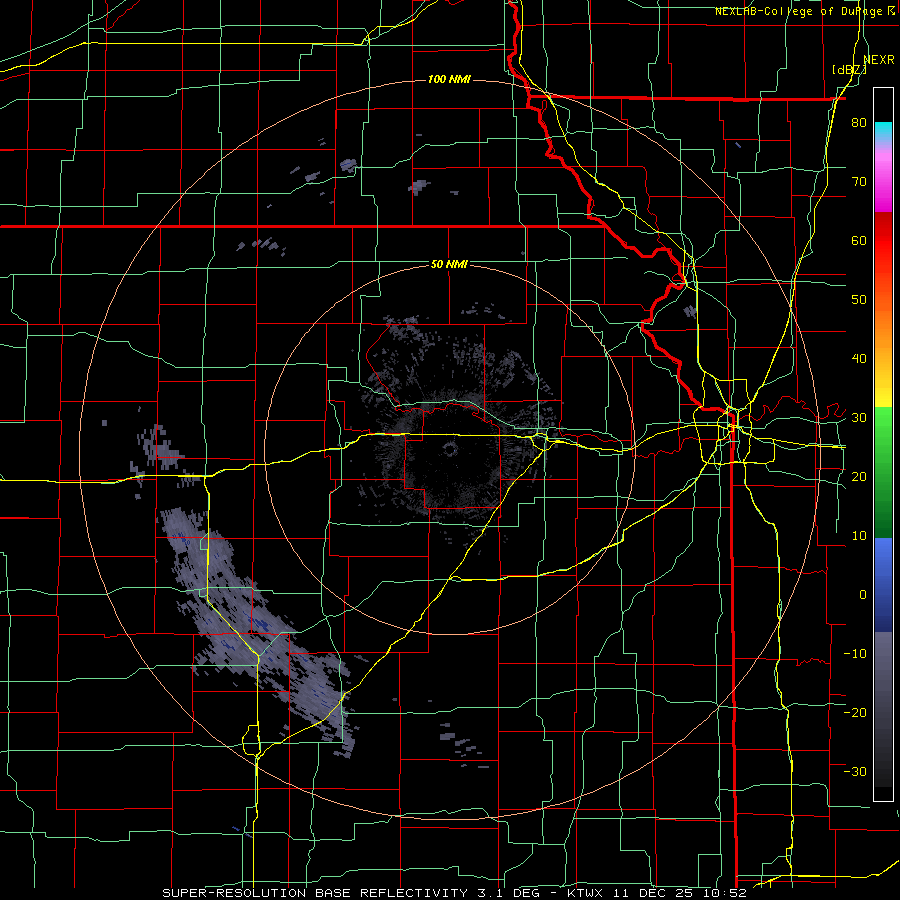The width and height of the screenshot is (900, 900).
Task: Click the -30 value on the dBZ scale
Action: (855, 771)
